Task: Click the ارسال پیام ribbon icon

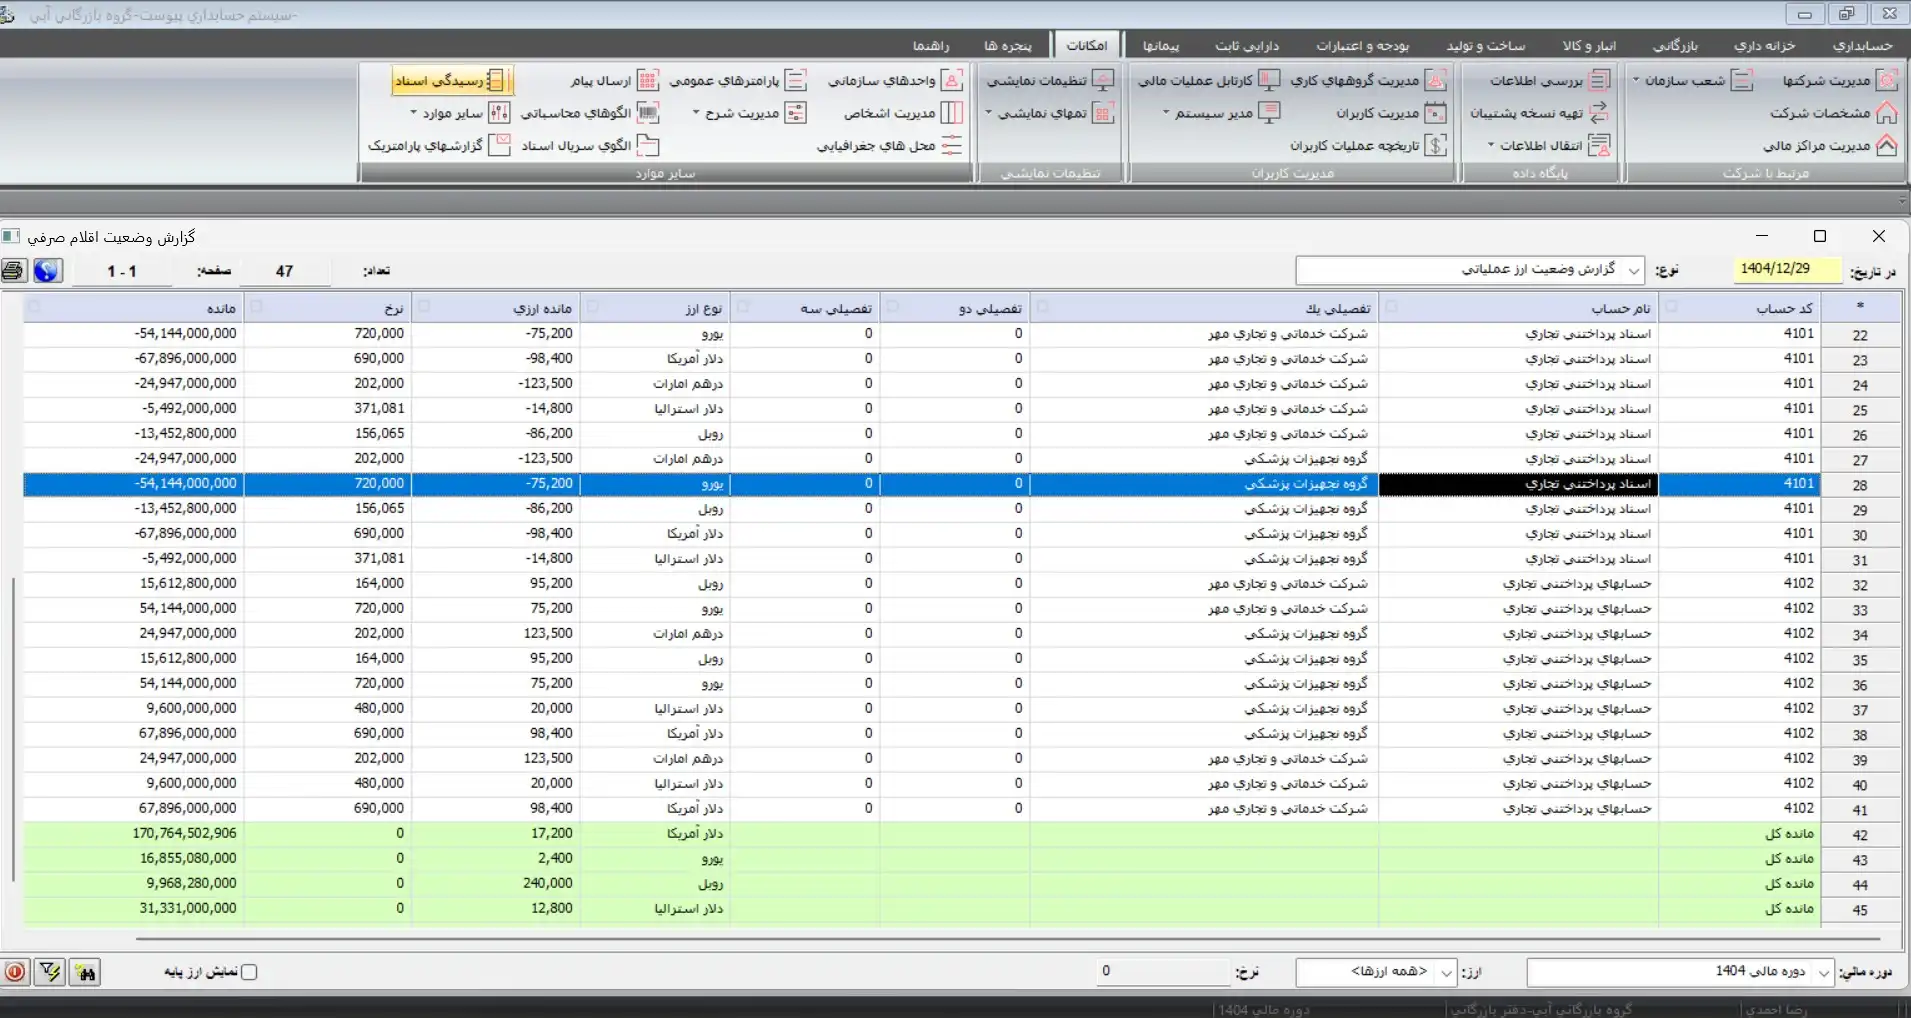Action: [648, 81]
